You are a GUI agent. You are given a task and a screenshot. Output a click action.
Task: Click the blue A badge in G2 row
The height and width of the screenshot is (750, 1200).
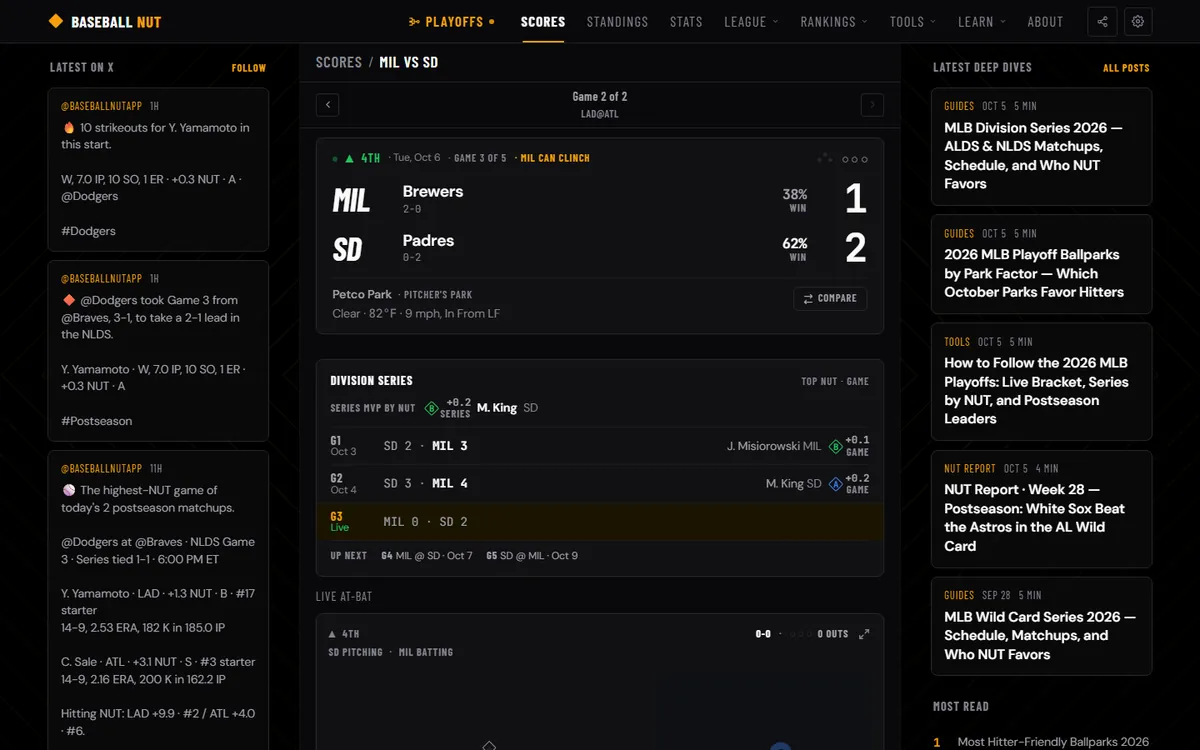836,484
